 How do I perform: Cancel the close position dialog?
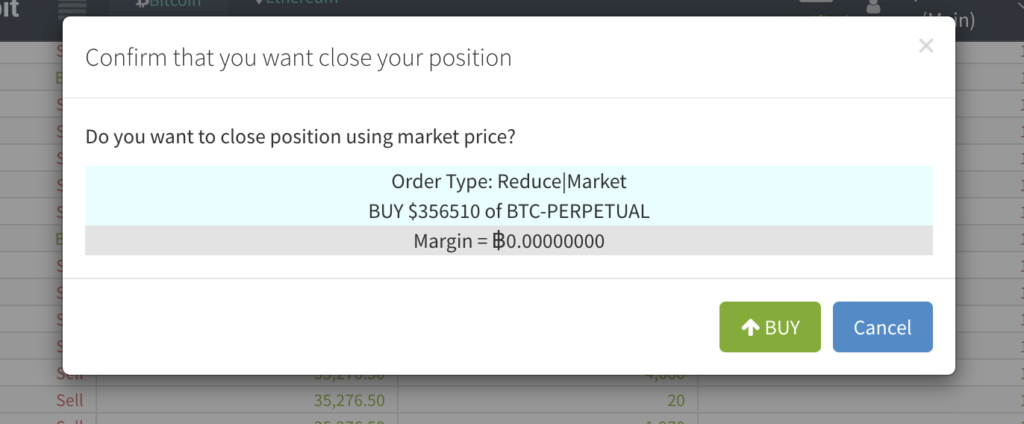click(x=882, y=327)
